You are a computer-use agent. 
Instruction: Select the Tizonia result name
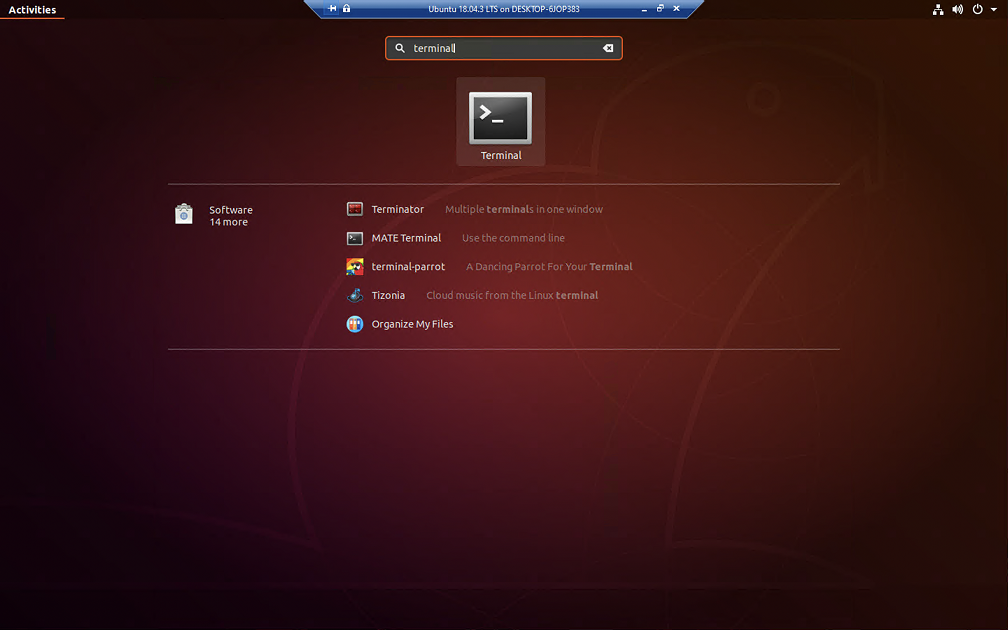[388, 295]
